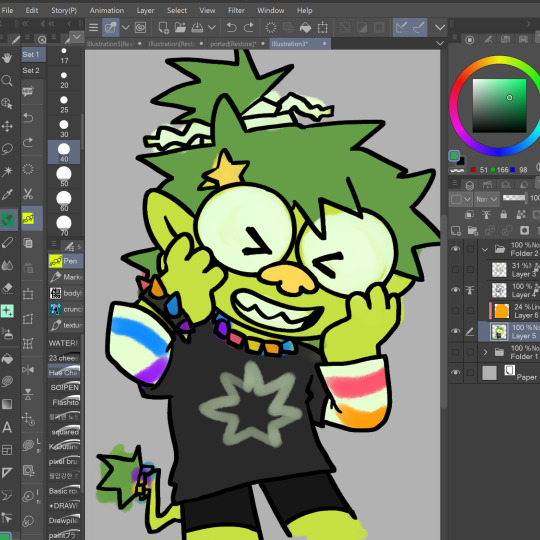Show Layer 6 via visibility box
The width and height of the screenshot is (540, 540).
click(x=455, y=310)
